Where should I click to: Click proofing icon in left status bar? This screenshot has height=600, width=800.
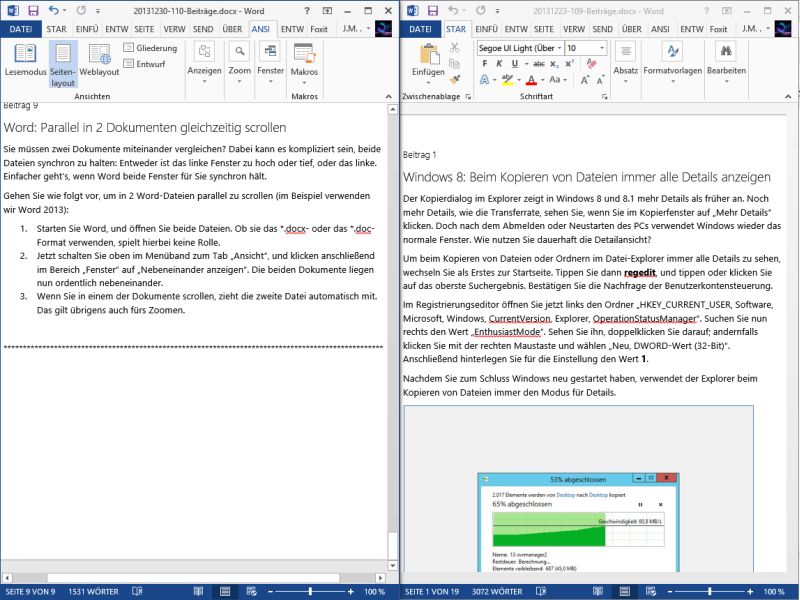pyautogui.click(x=137, y=591)
